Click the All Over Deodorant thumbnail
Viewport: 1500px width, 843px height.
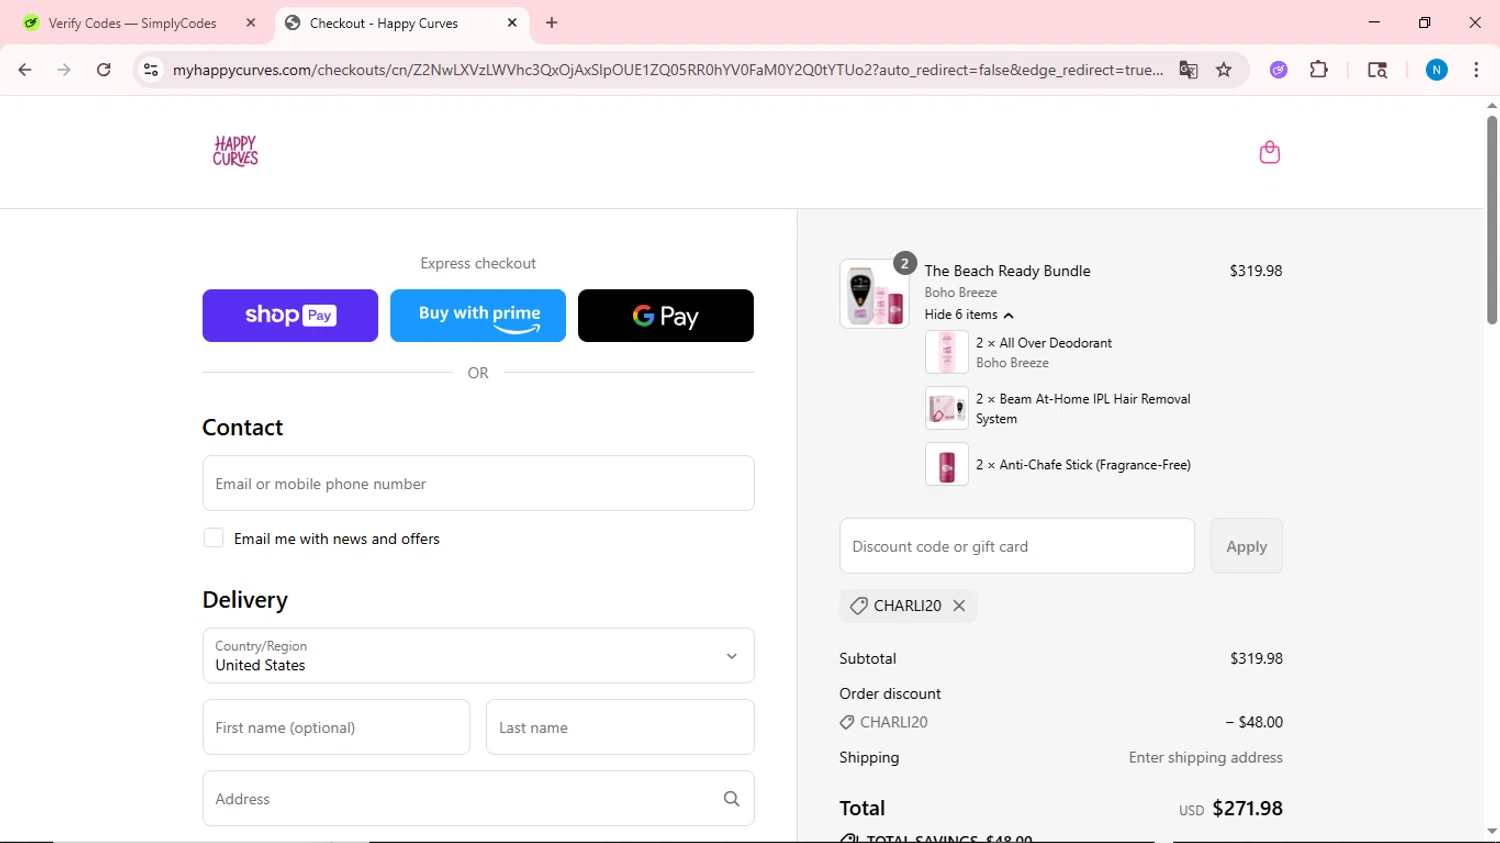pos(946,352)
